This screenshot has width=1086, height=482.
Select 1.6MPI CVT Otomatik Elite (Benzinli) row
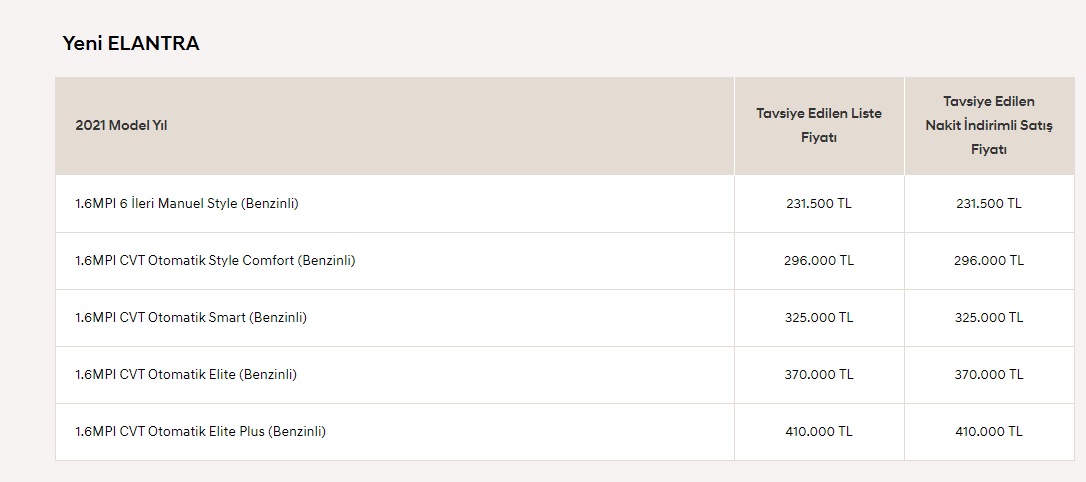pos(564,375)
